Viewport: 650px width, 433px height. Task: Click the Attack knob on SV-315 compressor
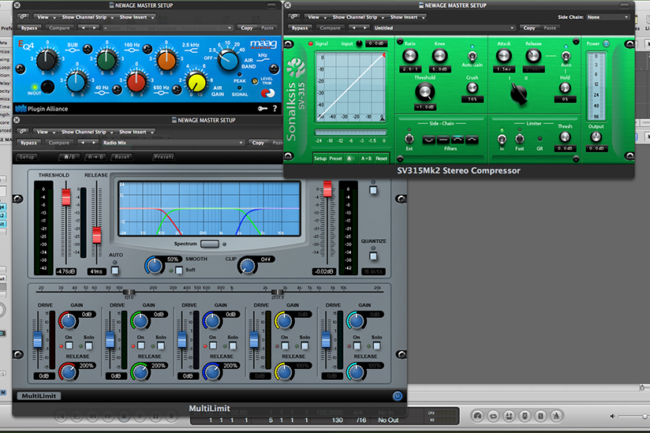(505, 54)
